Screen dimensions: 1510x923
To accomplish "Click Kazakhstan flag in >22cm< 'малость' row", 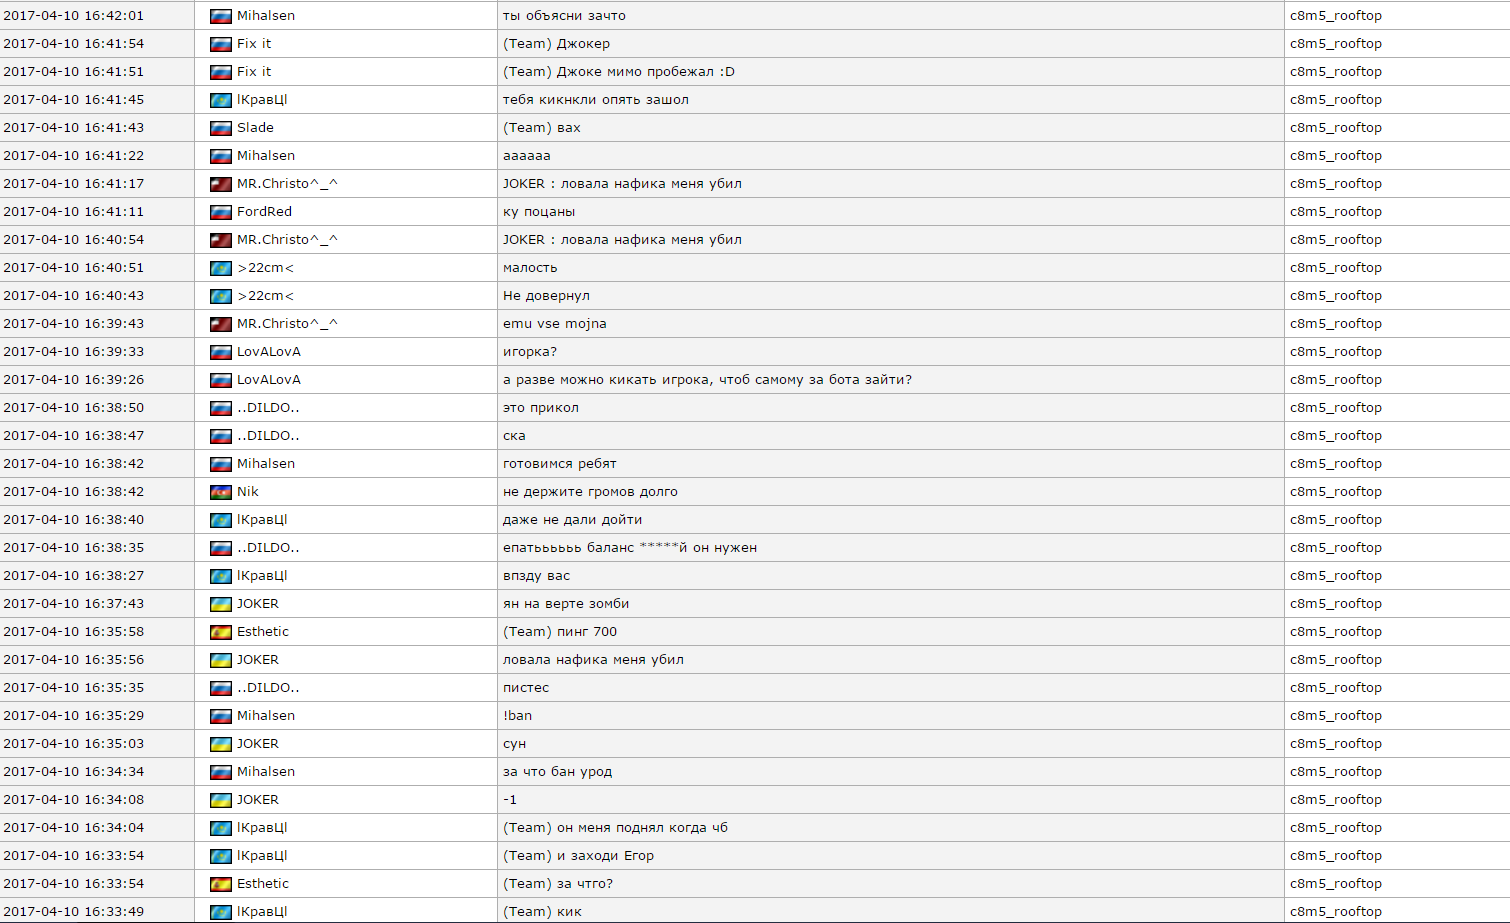I will point(220,268).
